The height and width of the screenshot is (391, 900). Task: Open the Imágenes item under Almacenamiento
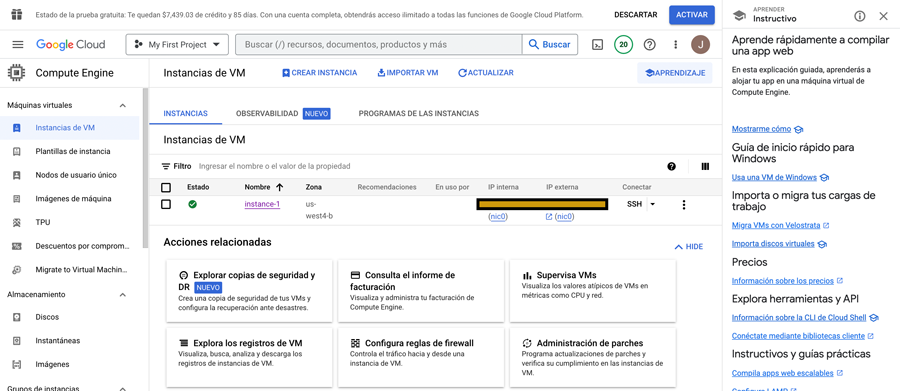(69, 364)
